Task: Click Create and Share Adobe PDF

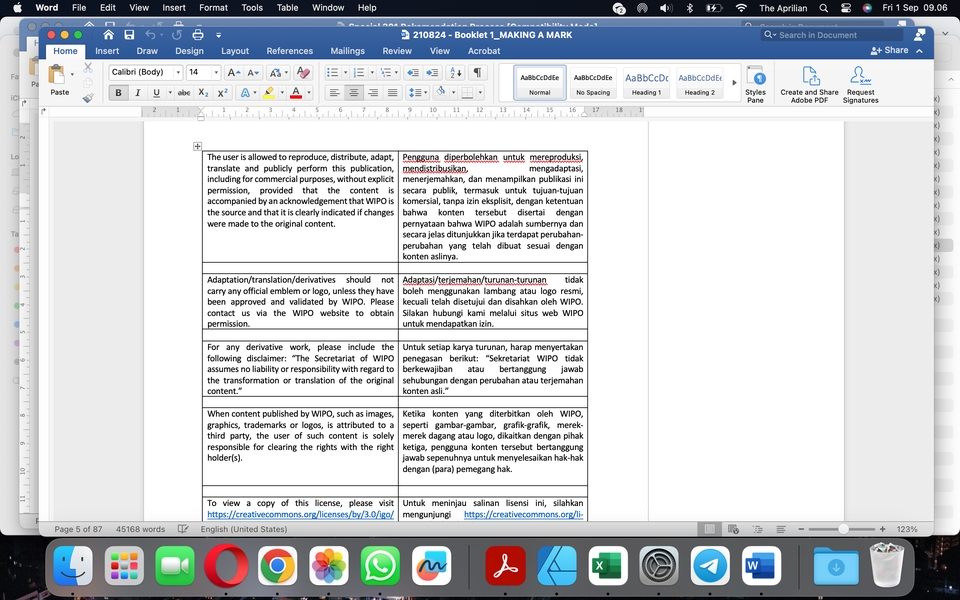Action: (x=809, y=83)
